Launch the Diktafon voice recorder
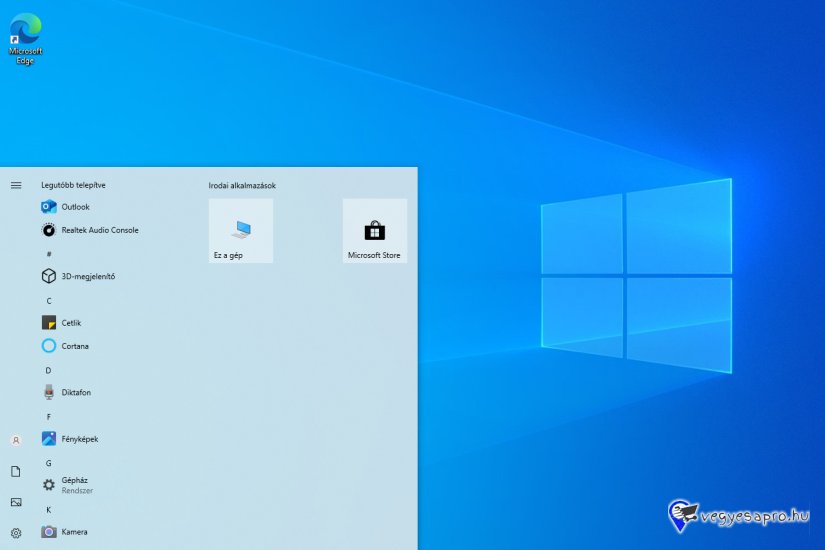Image resolution: width=825 pixels, height=550 pixels. tap(75, 392)
